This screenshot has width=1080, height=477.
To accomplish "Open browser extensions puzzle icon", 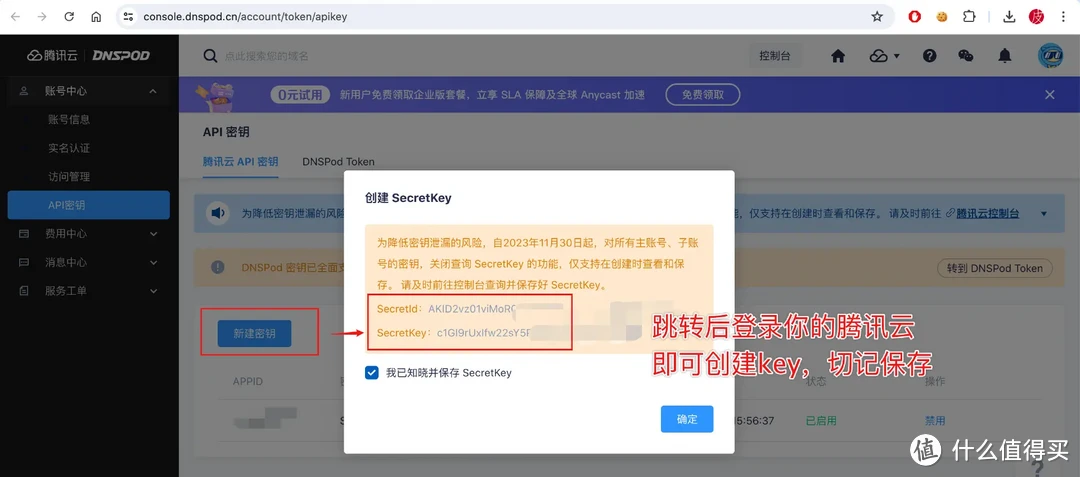I will (968, 17).
